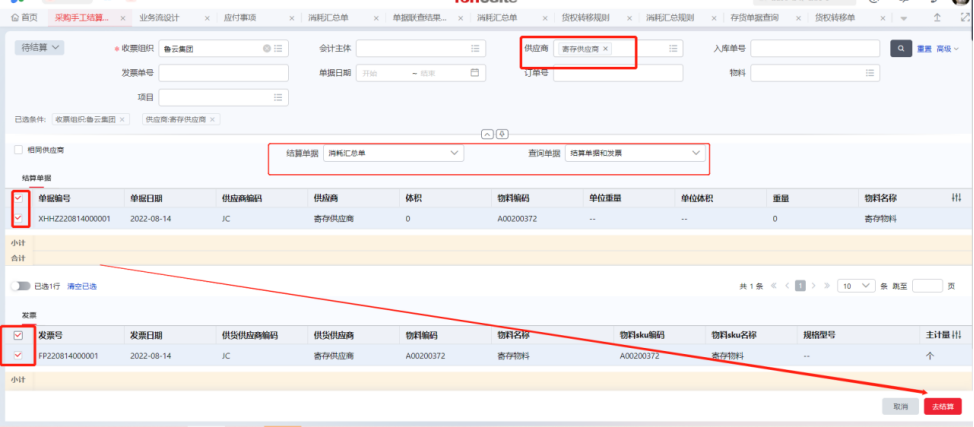Open column settings icon for 发票 table
This screenshot has height=427, width=974.
tap(956, 334)
